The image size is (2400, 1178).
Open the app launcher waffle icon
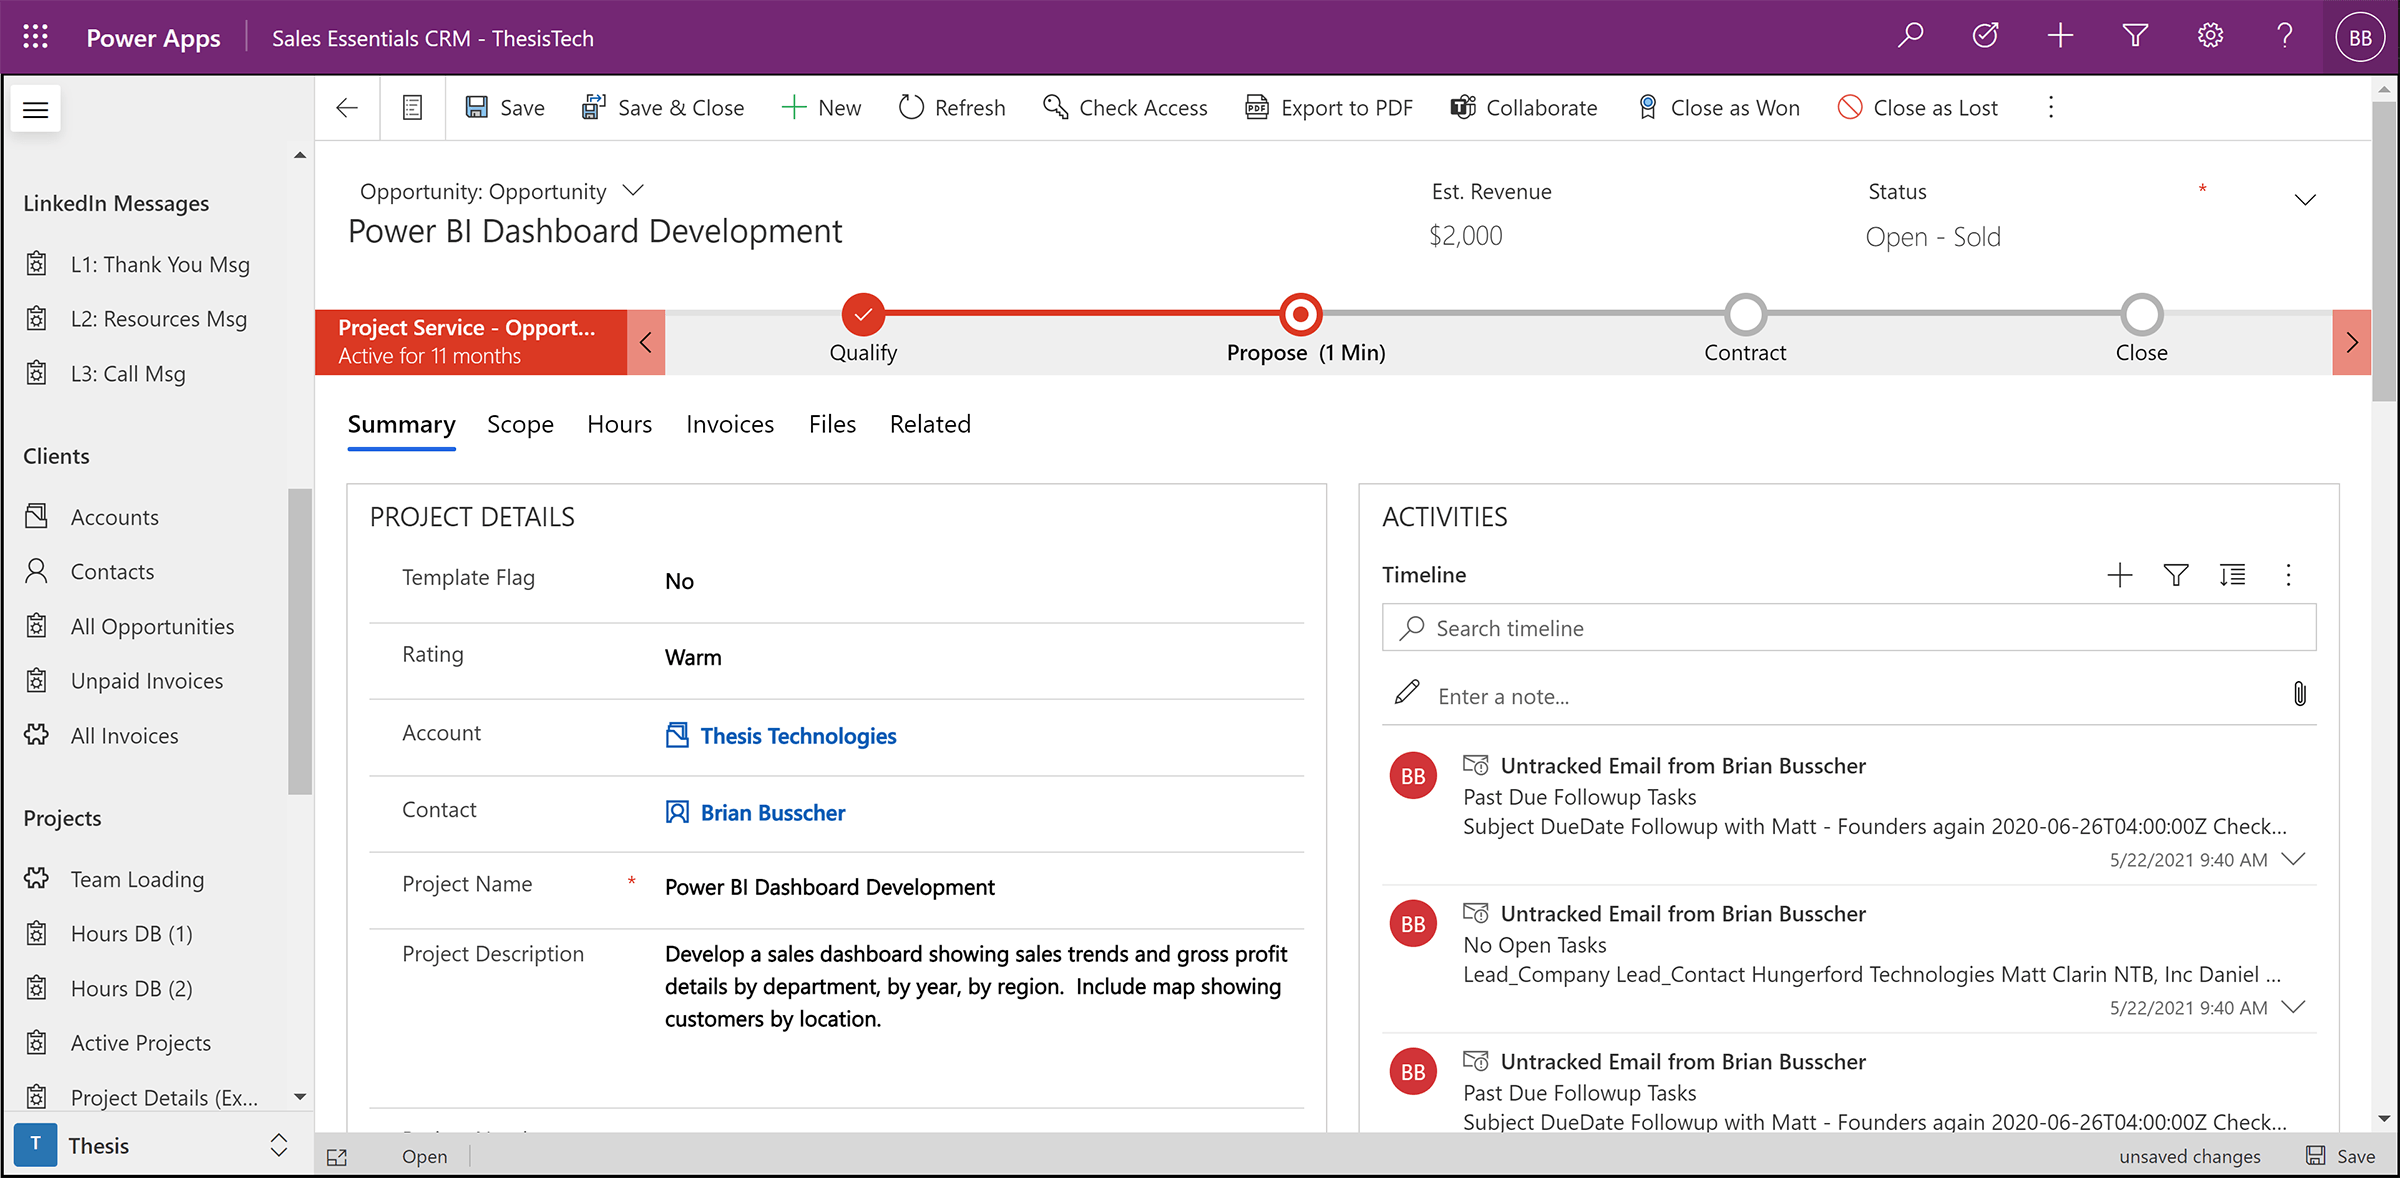click(36, 37)
